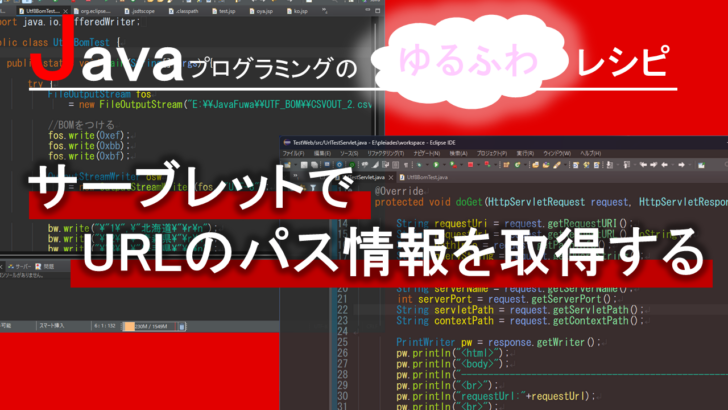
Task: Show the hidden editor tabs list chevron
Action: (x=325, y=11)
